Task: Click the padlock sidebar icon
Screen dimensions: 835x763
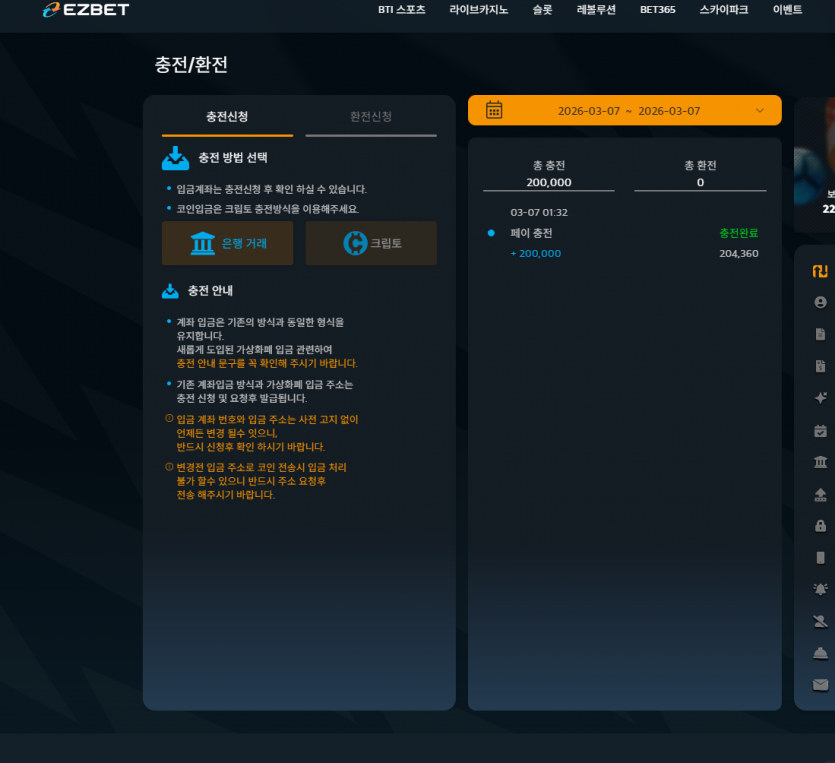Action: click(x=820, y=526)
